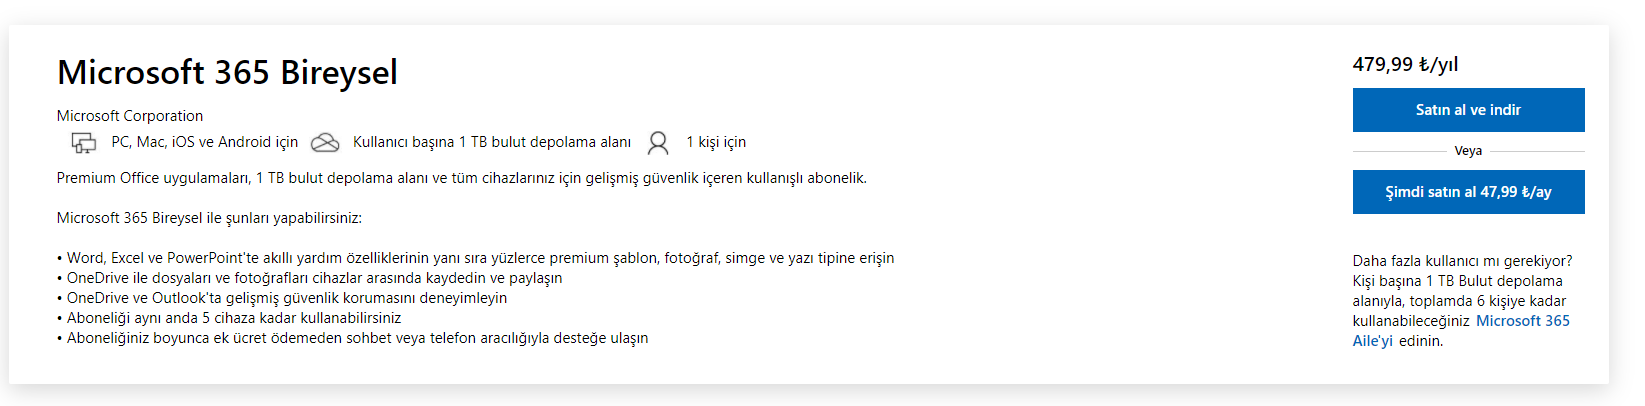1645x406 pixels.
Task: Click the 479,99 ₺/yıl price text
Action: (1405, 64)
